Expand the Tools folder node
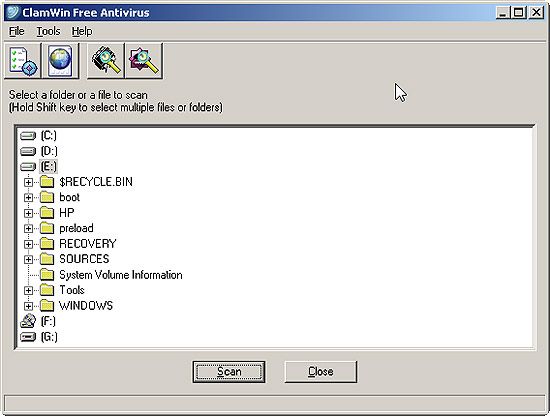The width and height of the screenshot is (550, 416). tap(28, 290)
